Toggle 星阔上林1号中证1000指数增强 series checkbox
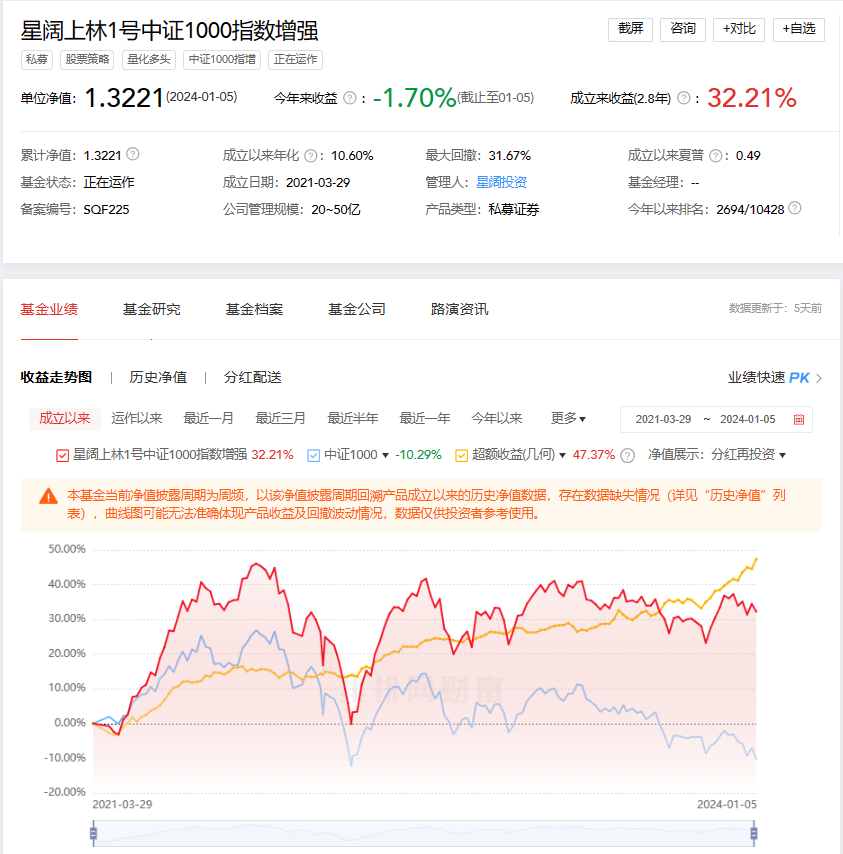 coord(63,455)
